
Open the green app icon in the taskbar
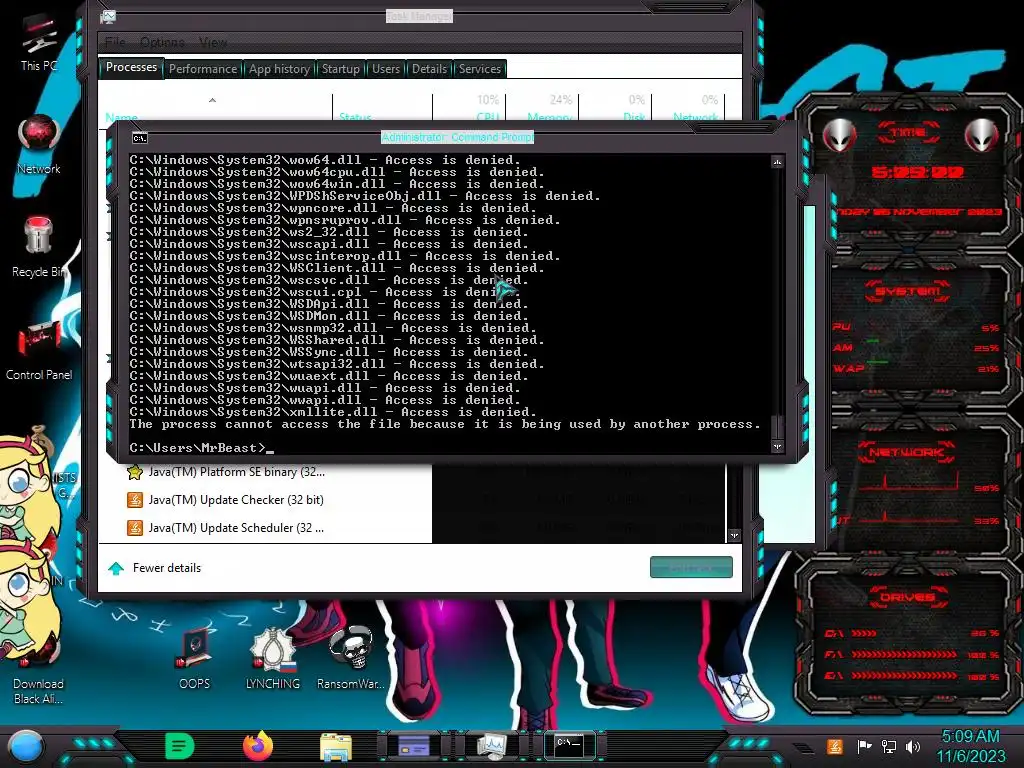point(180,746)
